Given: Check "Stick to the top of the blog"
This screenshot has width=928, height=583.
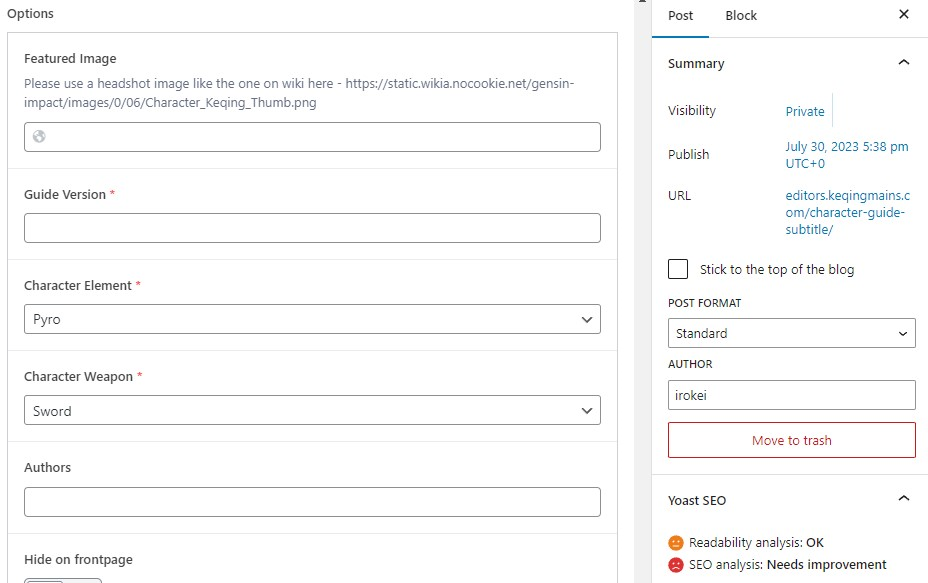Looking at the screenshot, I should [677, 268].
